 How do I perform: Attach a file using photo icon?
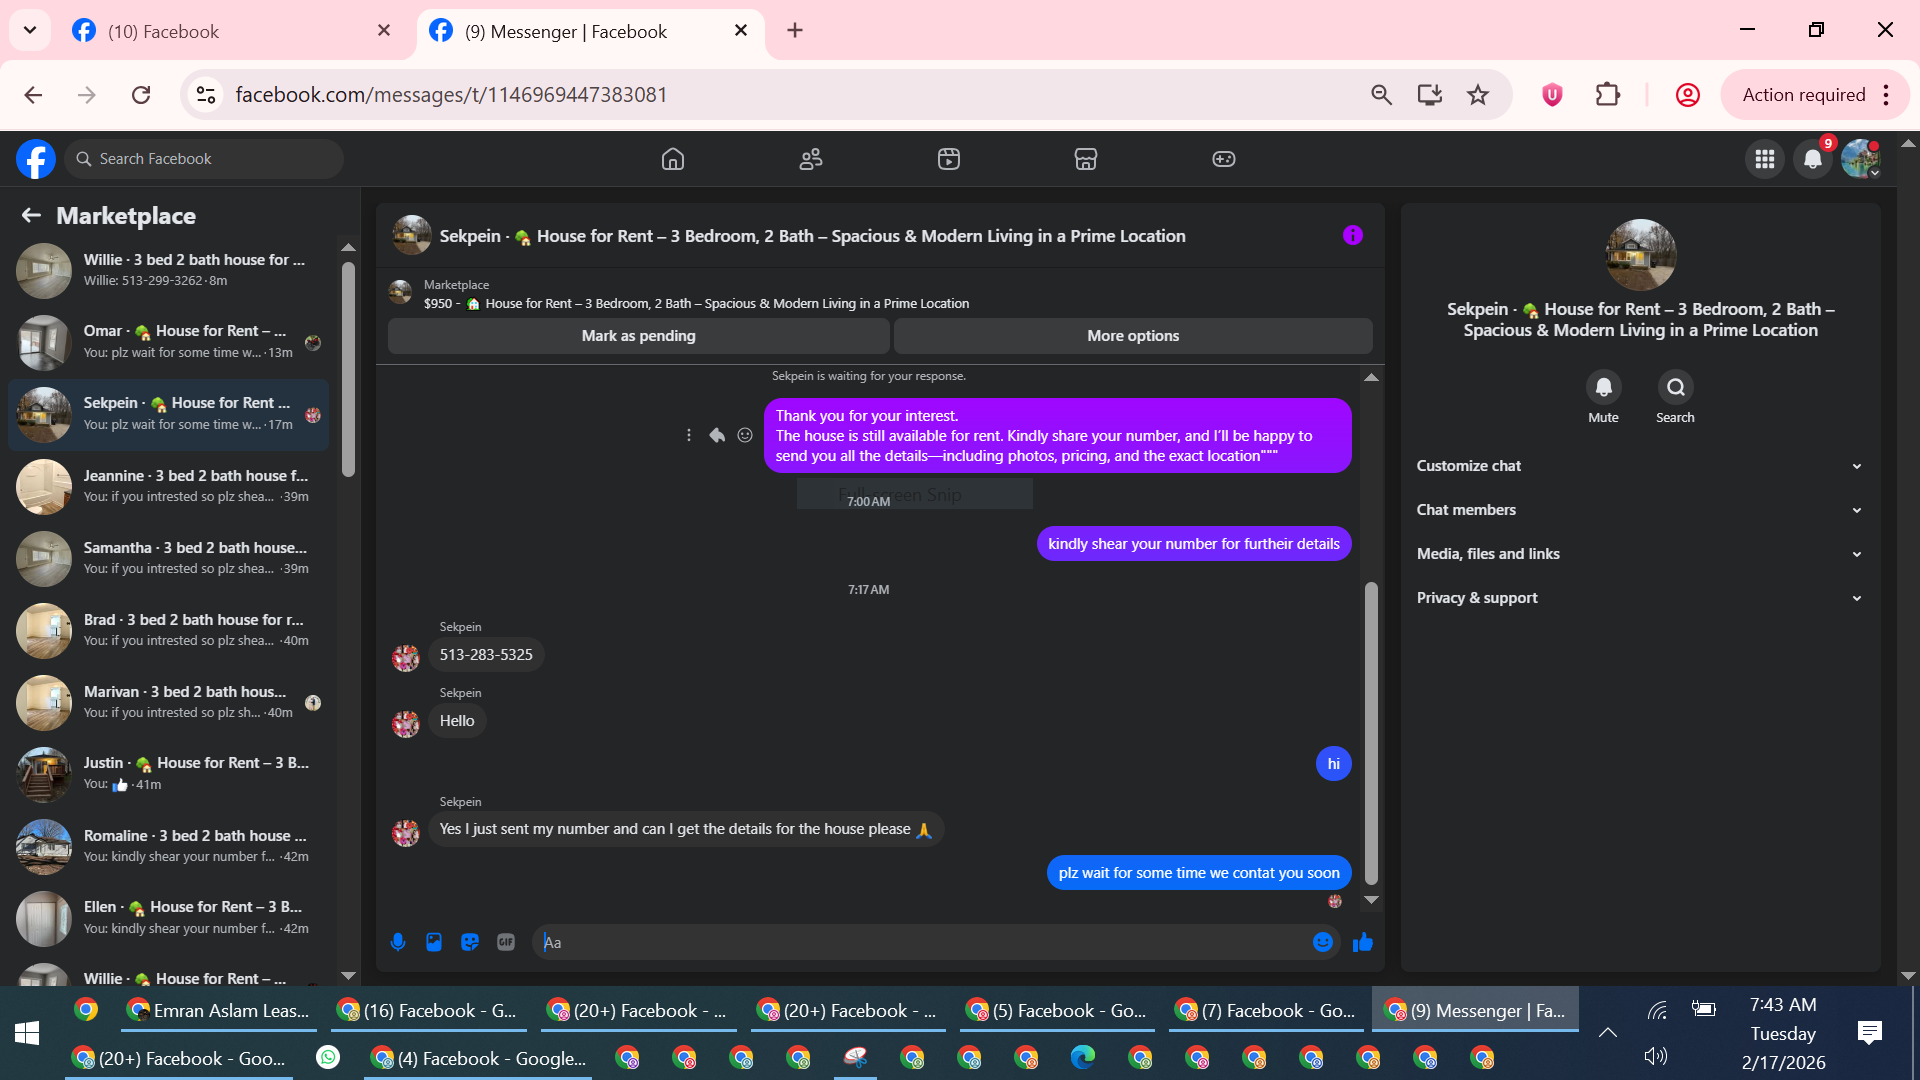coord(434,942)
